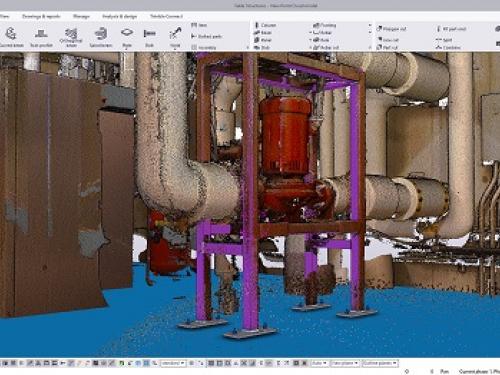
Task: Select the Mesh tool
Action: 321,40
